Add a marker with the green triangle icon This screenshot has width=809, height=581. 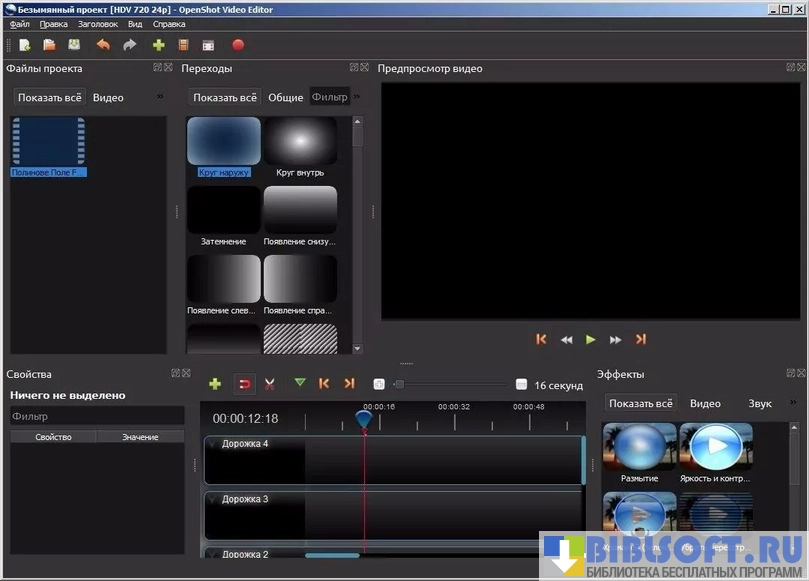(300, 383)
